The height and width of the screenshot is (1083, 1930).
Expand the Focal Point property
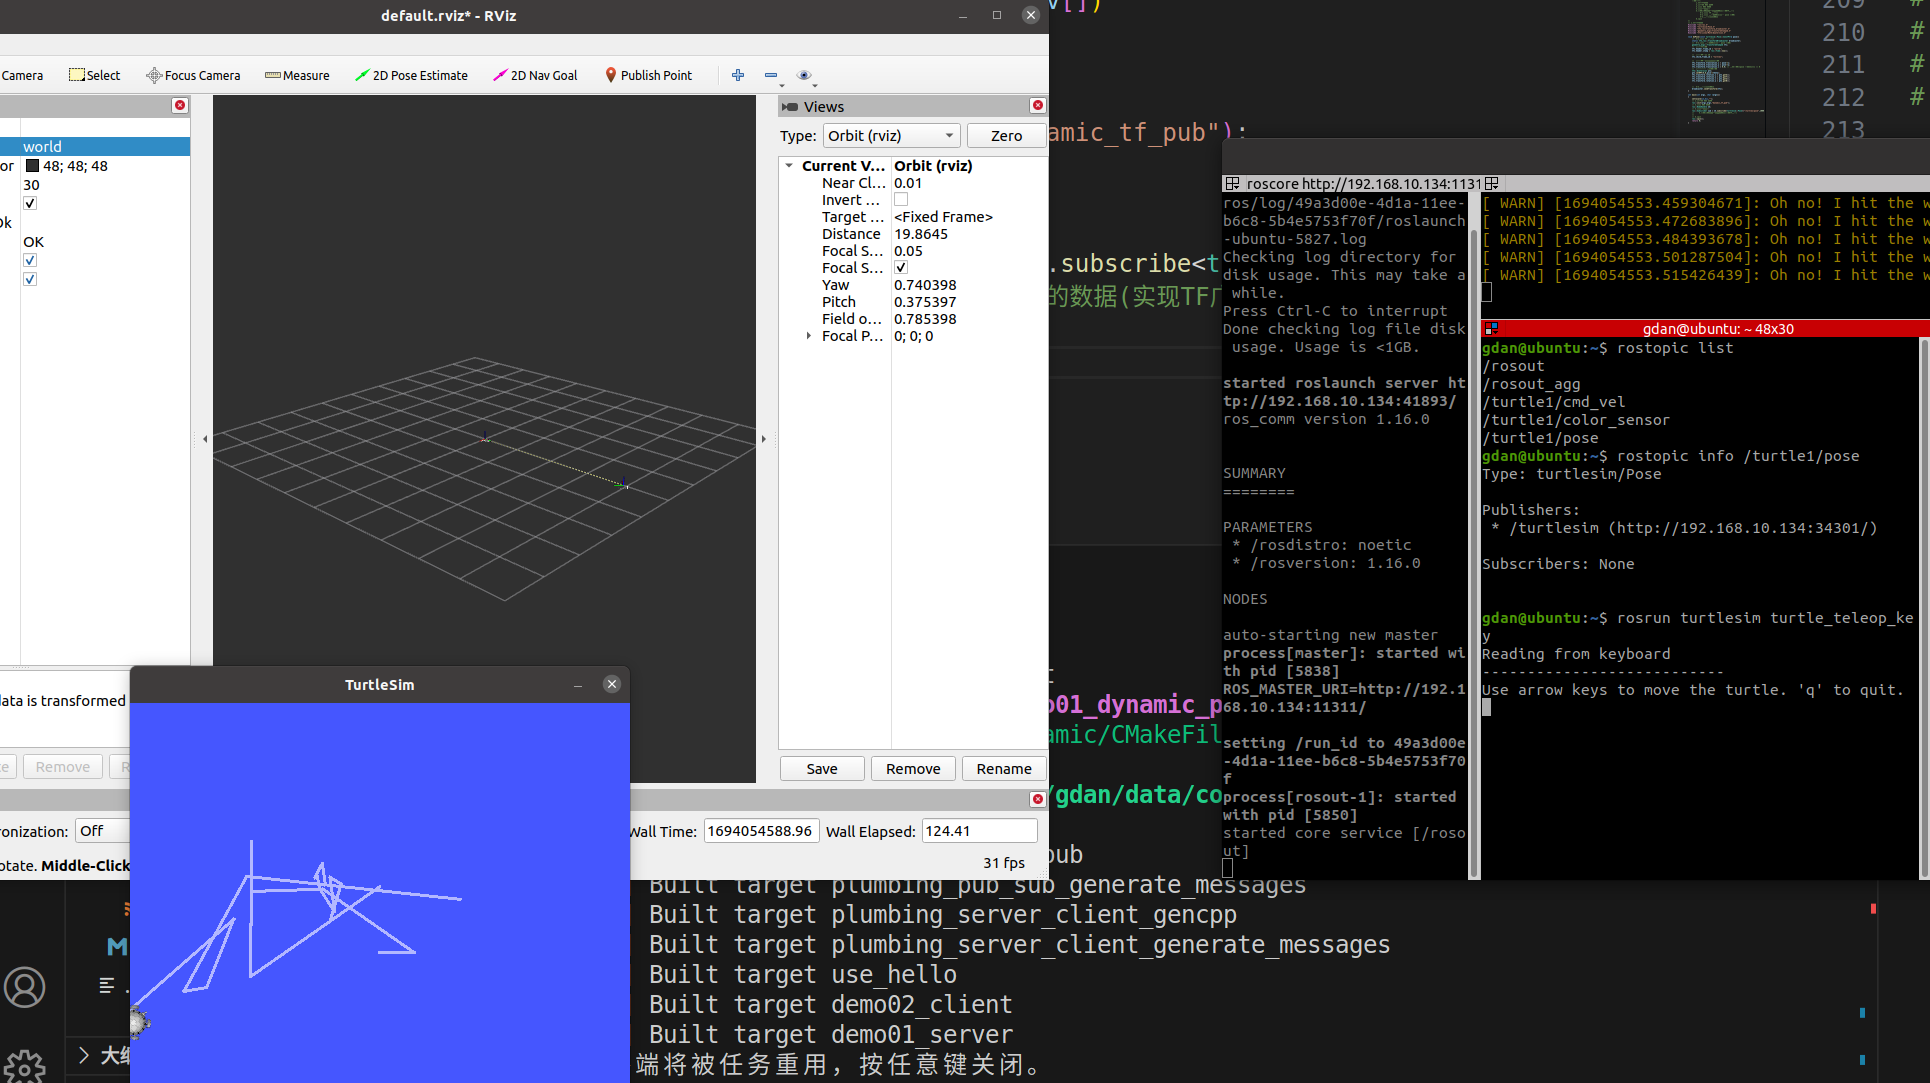point(808,336)
